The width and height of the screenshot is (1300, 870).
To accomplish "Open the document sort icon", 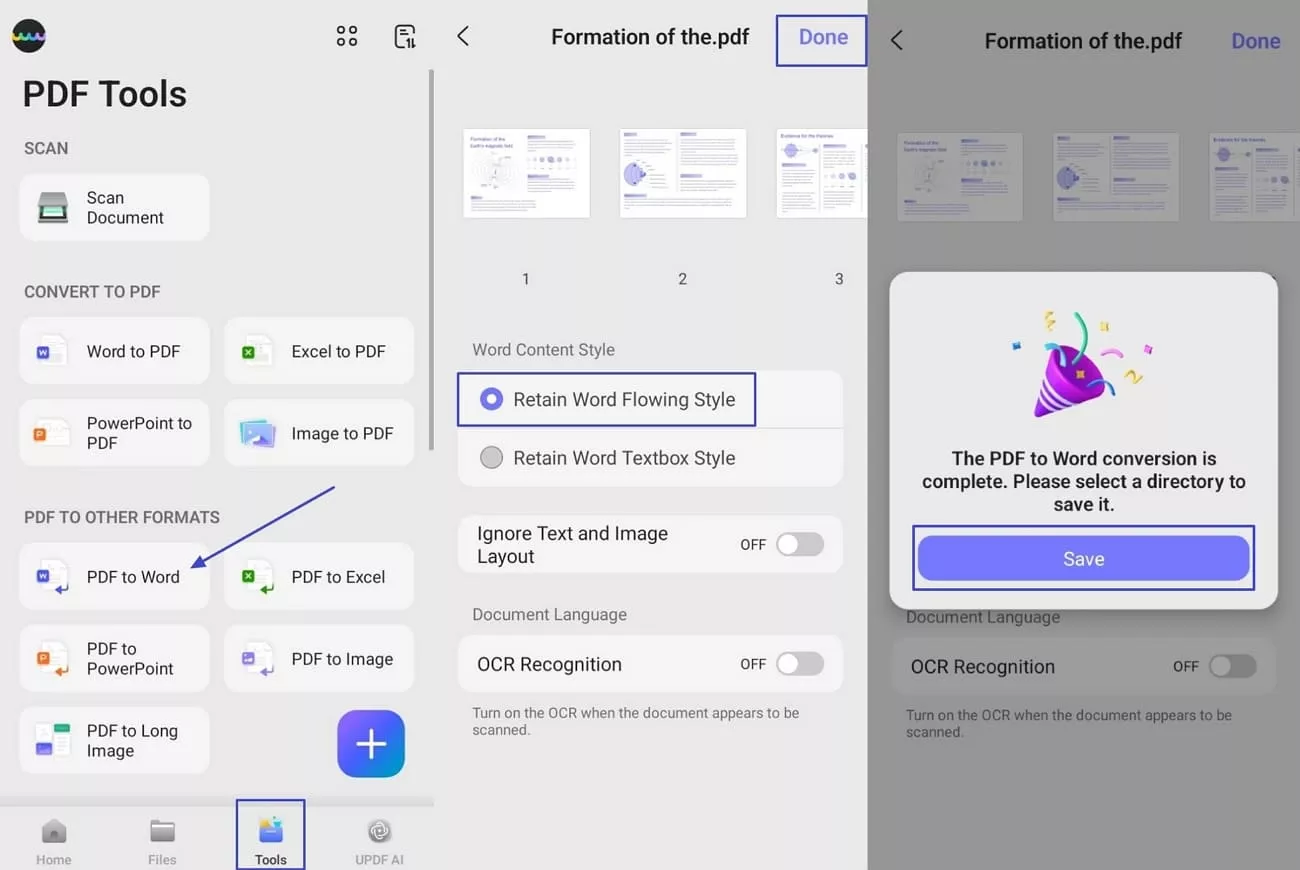I will click(x=405, y=35).
